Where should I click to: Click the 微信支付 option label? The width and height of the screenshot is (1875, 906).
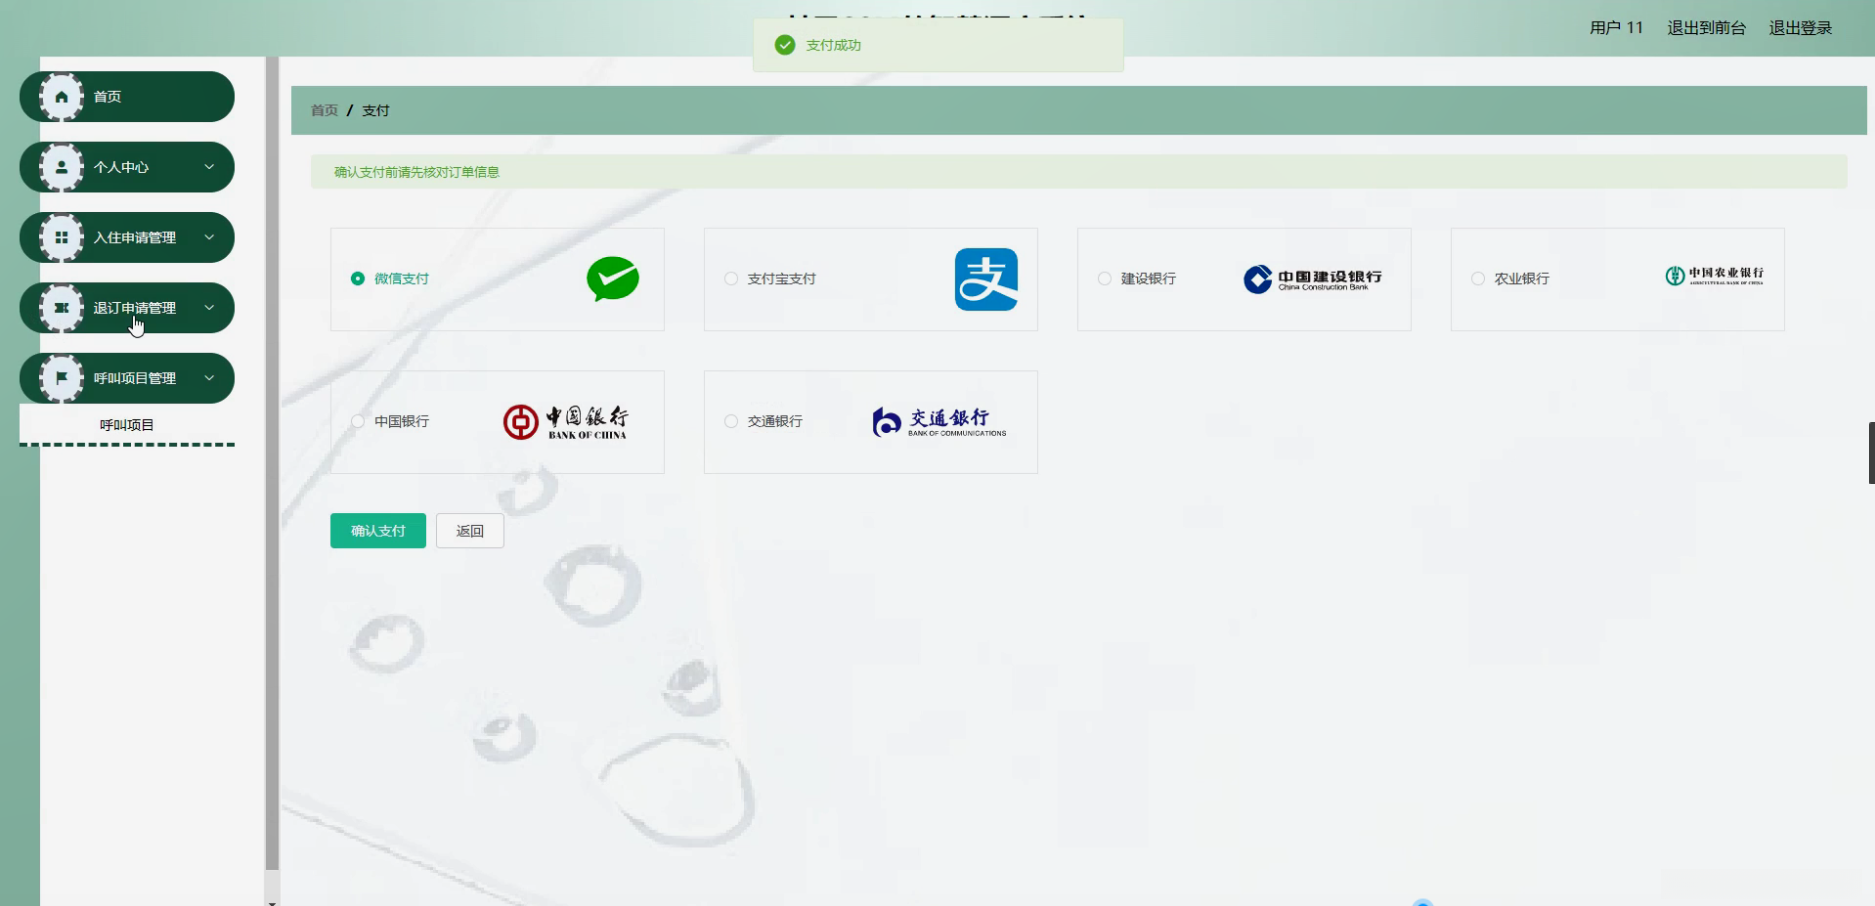tap(402, 279)
